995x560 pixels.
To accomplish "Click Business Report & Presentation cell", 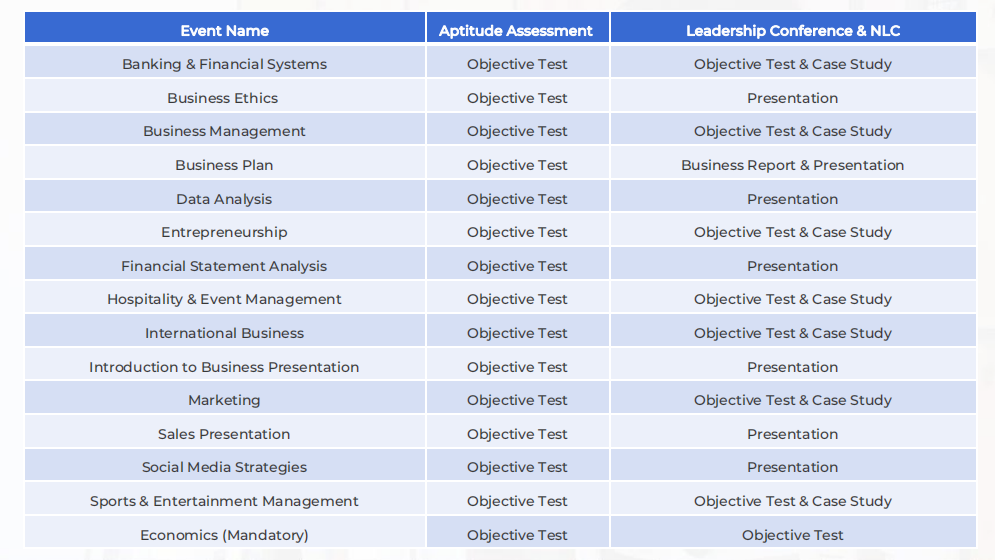I will click(793, 165).
